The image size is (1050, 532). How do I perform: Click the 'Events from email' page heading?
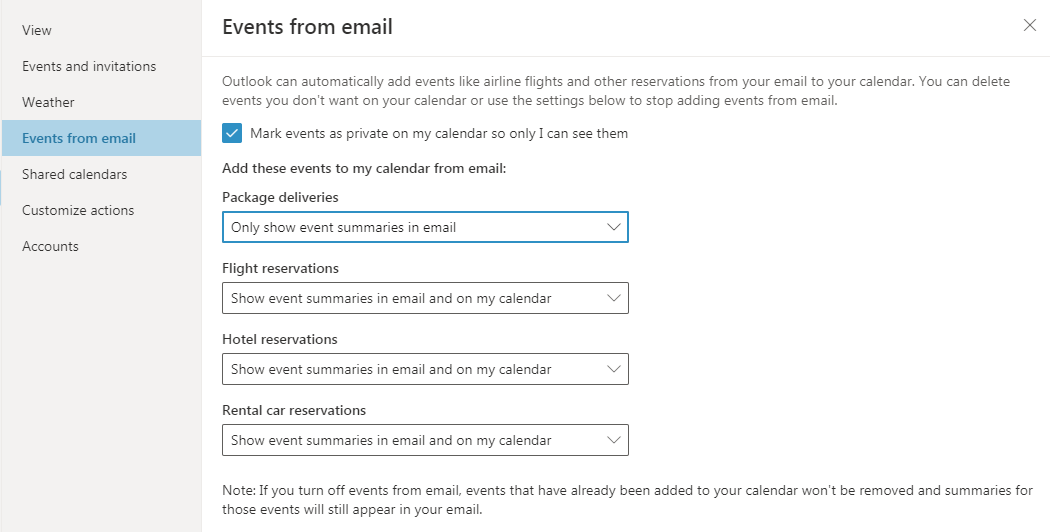click(307, 27)
